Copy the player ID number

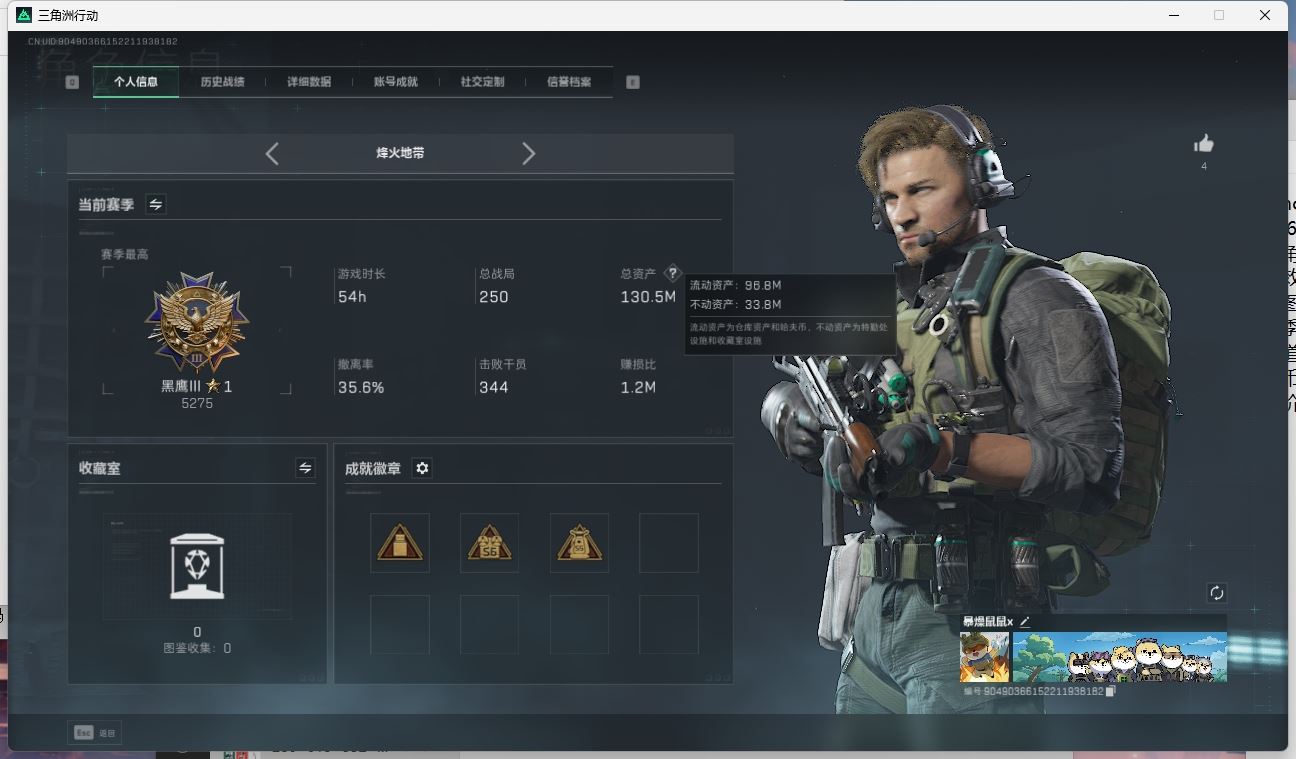pyautogui.click(x=1110, y=691)
